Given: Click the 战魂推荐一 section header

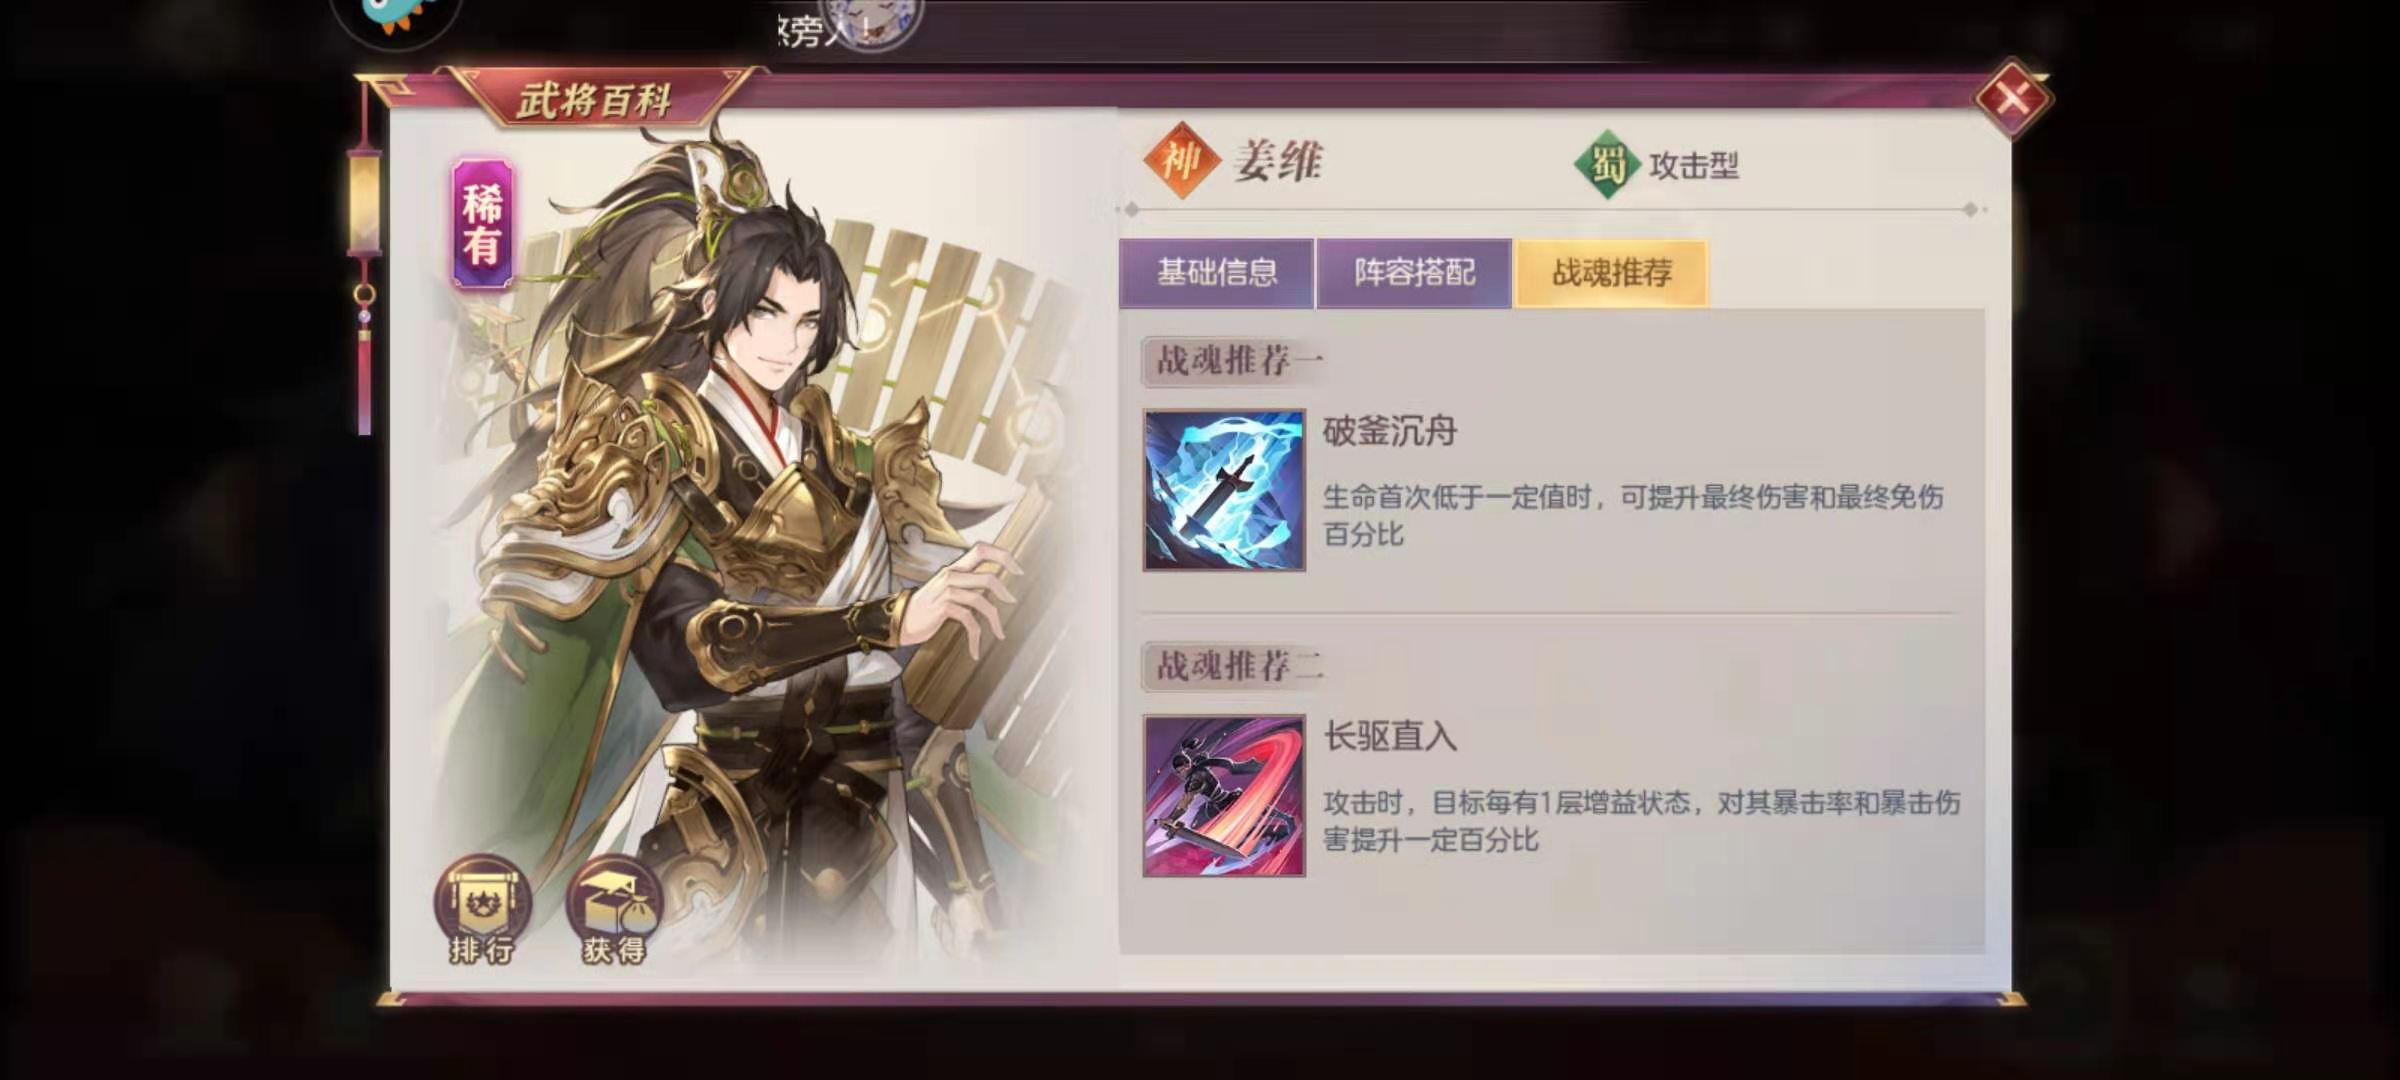Looking at the screenshot, I should (1238, 360).
